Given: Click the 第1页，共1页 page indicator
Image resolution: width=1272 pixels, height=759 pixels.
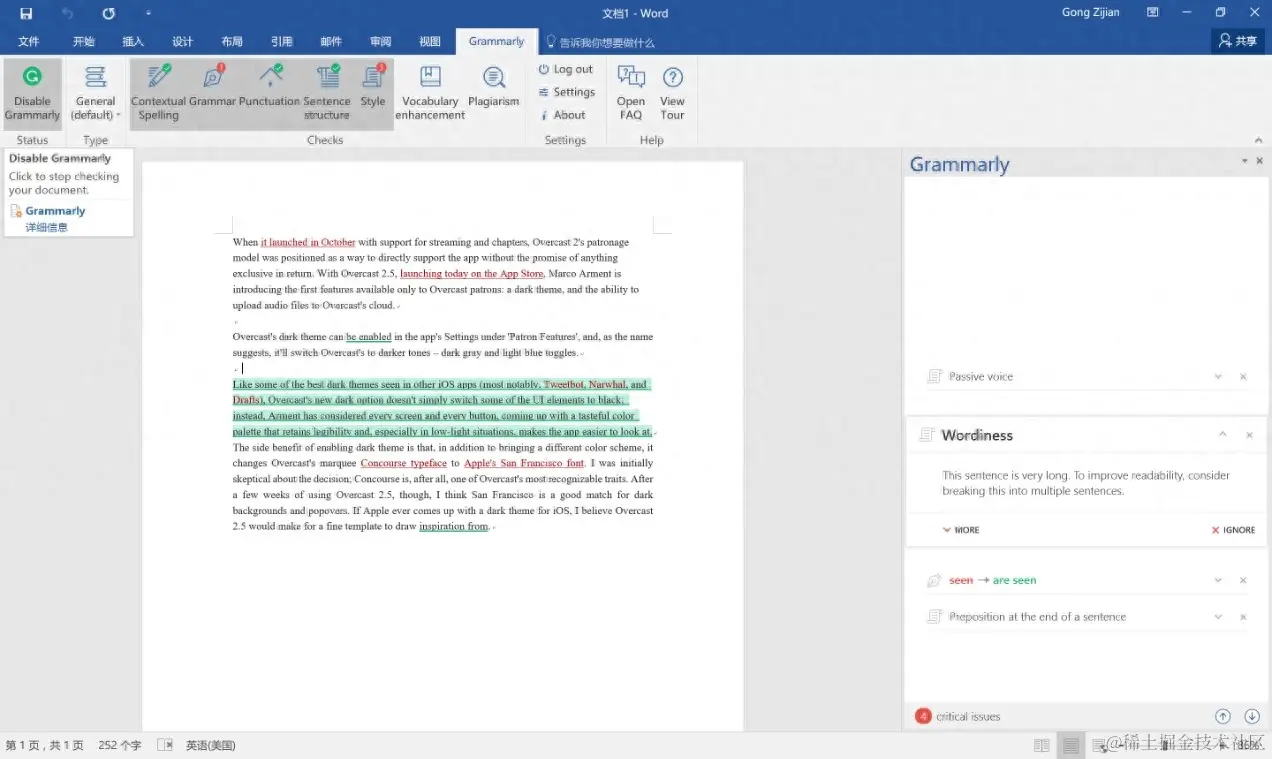Looking at the screenshot, I should tap(44, 745).
